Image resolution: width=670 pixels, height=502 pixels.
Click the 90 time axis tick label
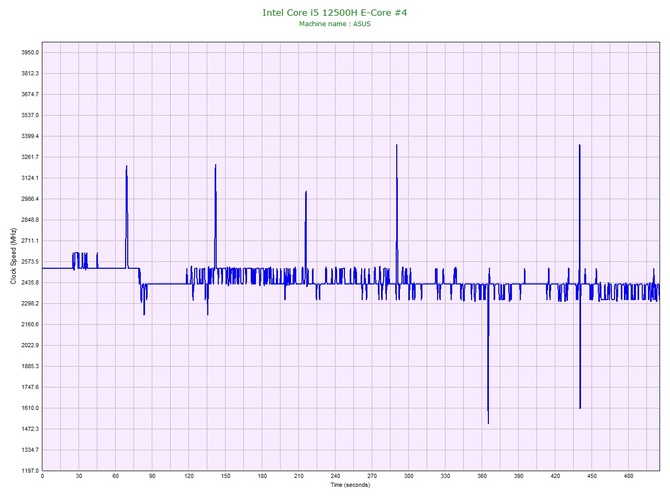(152, 476)
